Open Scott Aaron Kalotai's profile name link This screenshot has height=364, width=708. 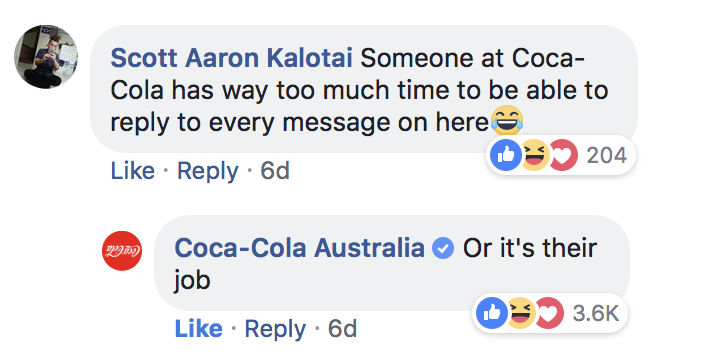(x=231, y=58)
